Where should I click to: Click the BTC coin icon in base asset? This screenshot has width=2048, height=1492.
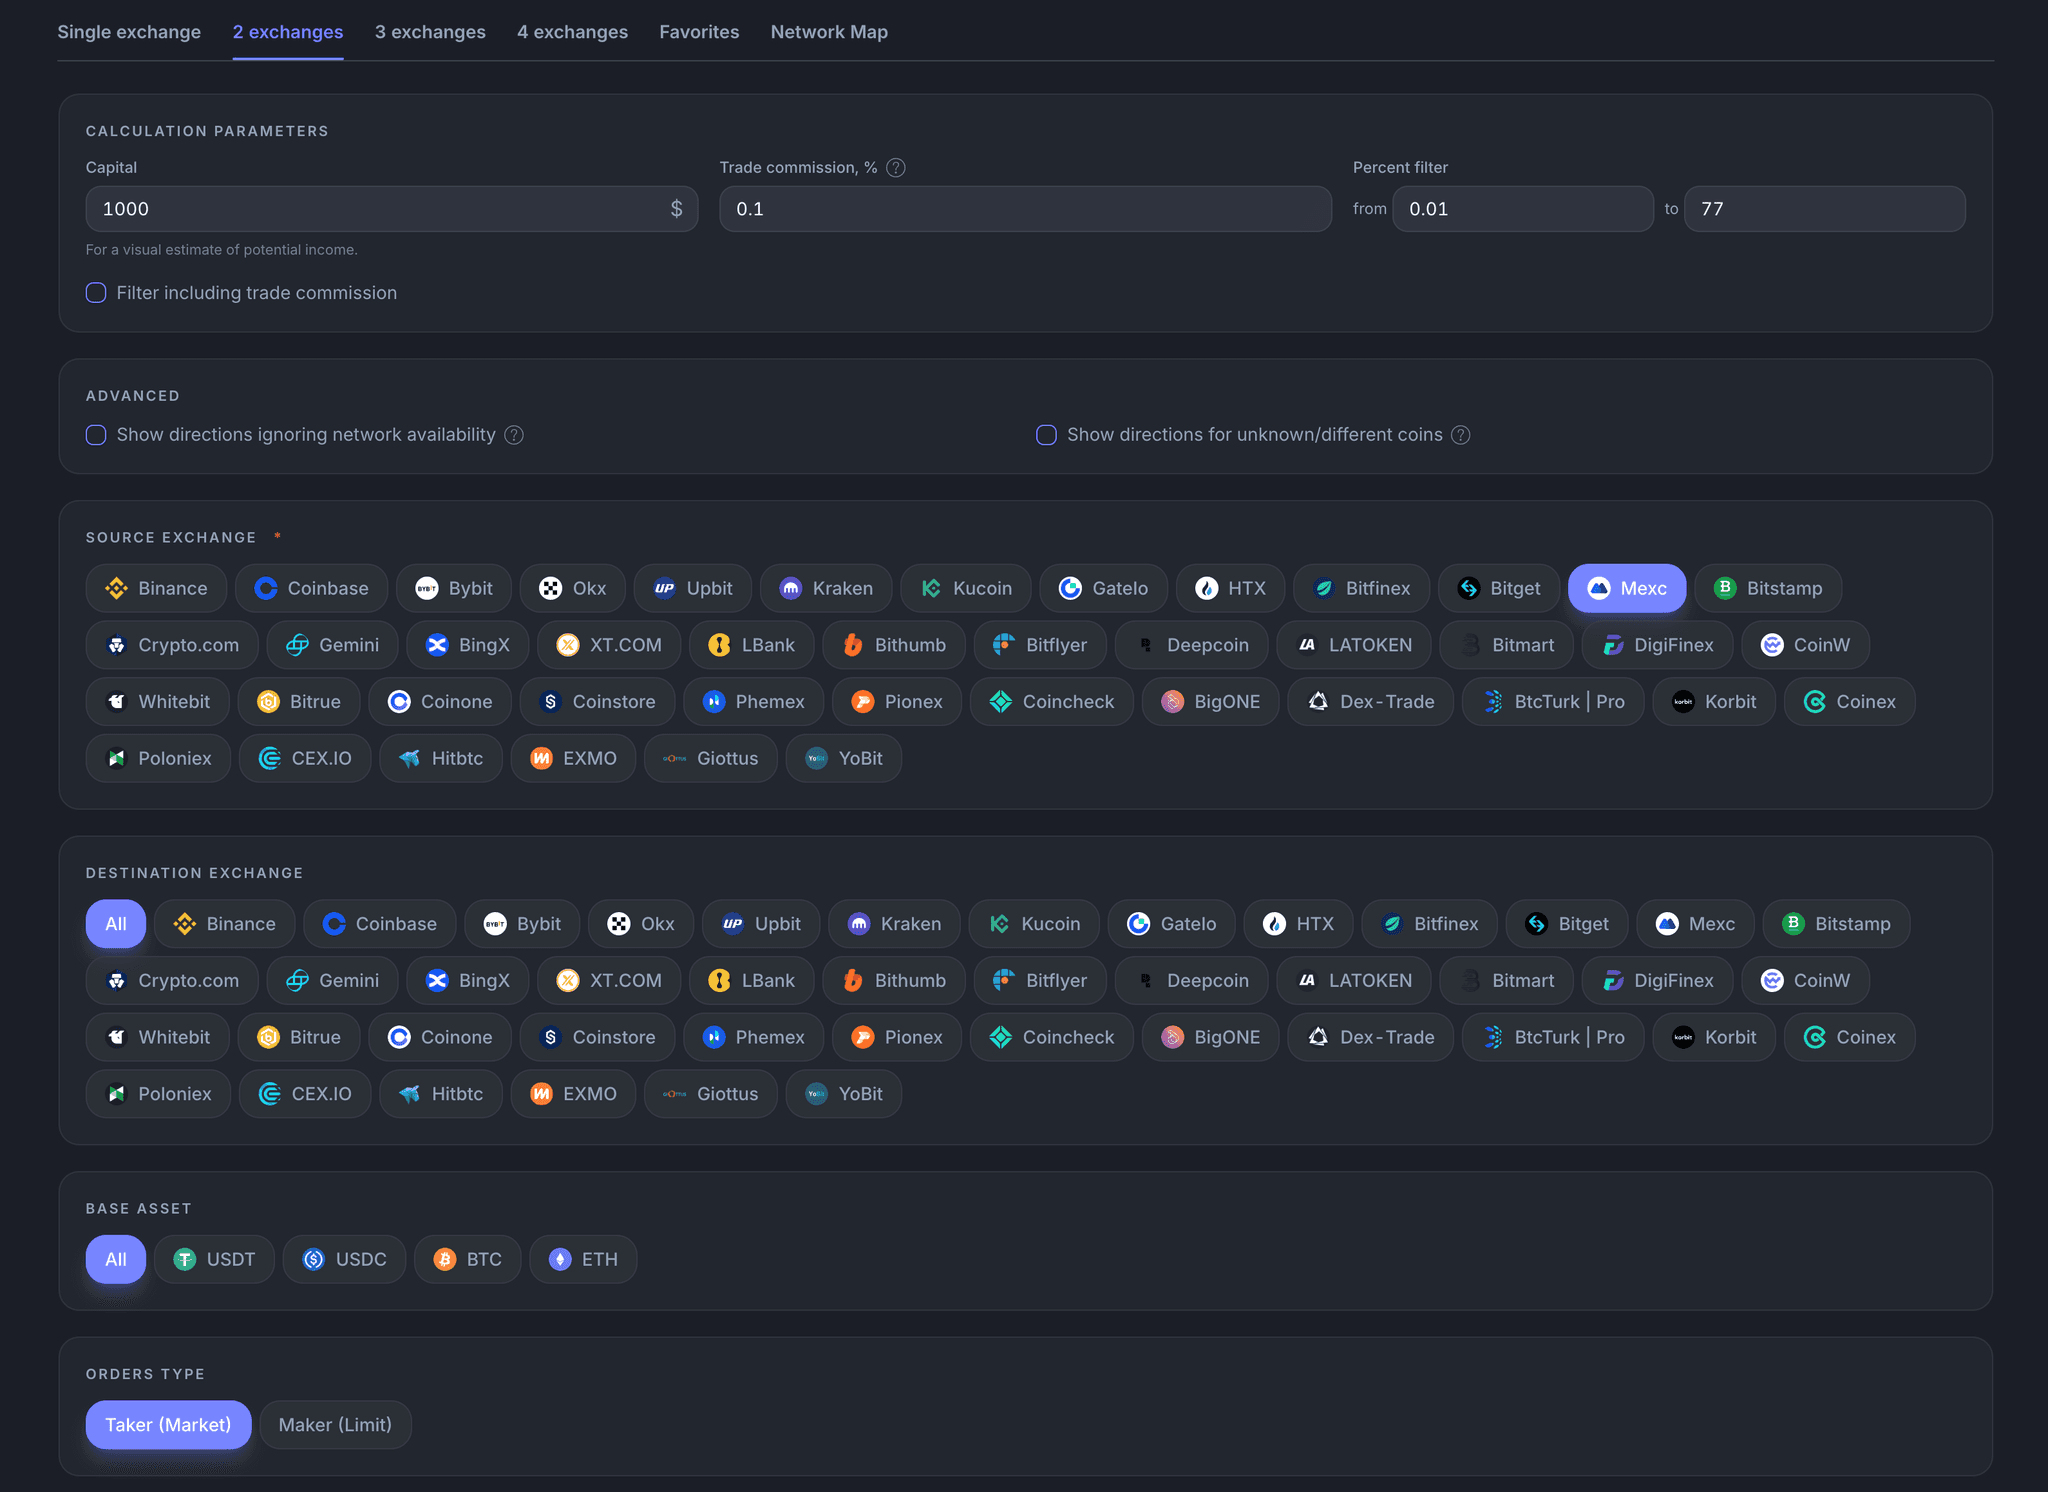[x=445, y=1259]
